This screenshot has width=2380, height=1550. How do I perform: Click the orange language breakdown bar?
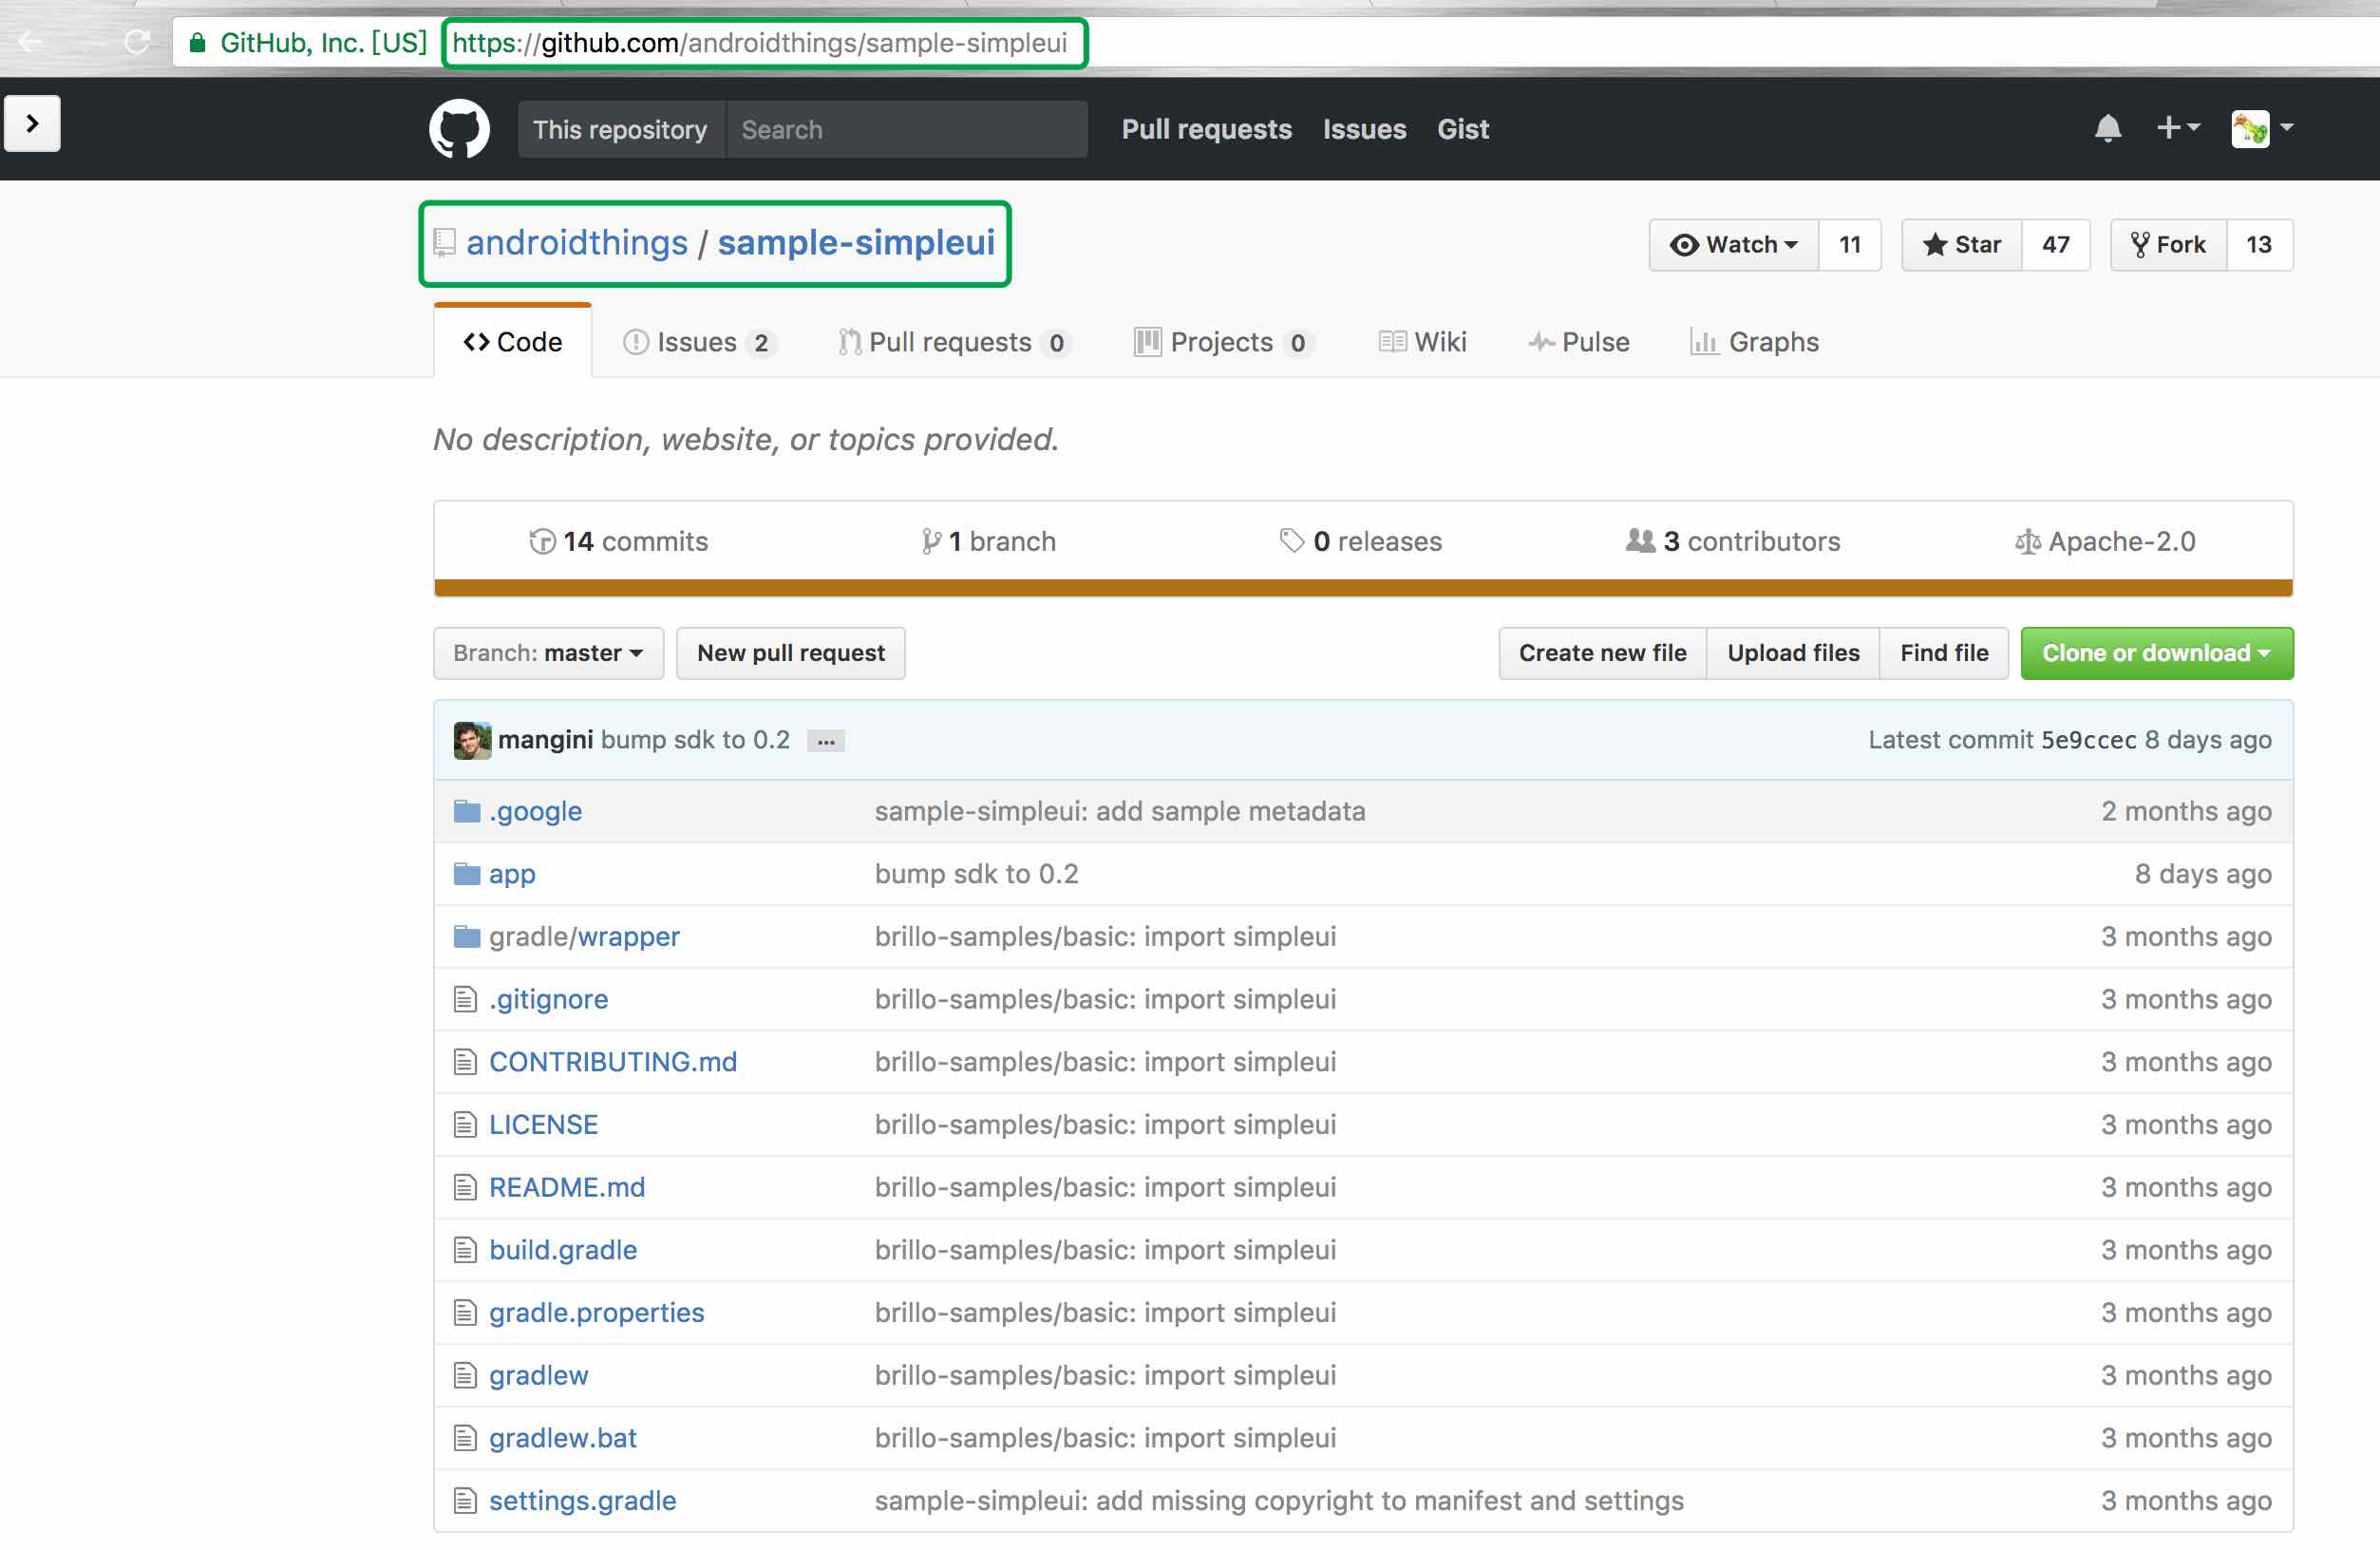pos(1363,588)
